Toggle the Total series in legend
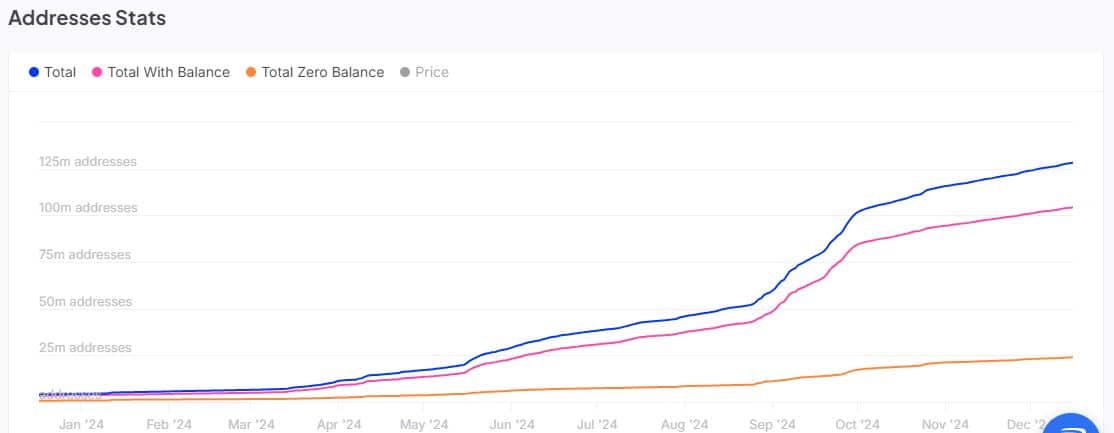 (59, 72)
